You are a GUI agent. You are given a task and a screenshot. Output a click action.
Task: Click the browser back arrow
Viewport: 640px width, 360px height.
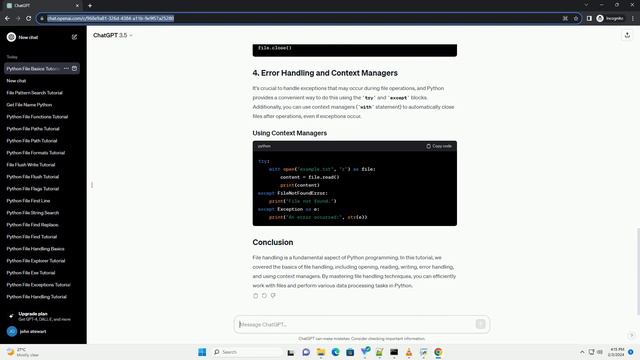tap(7, 18)
